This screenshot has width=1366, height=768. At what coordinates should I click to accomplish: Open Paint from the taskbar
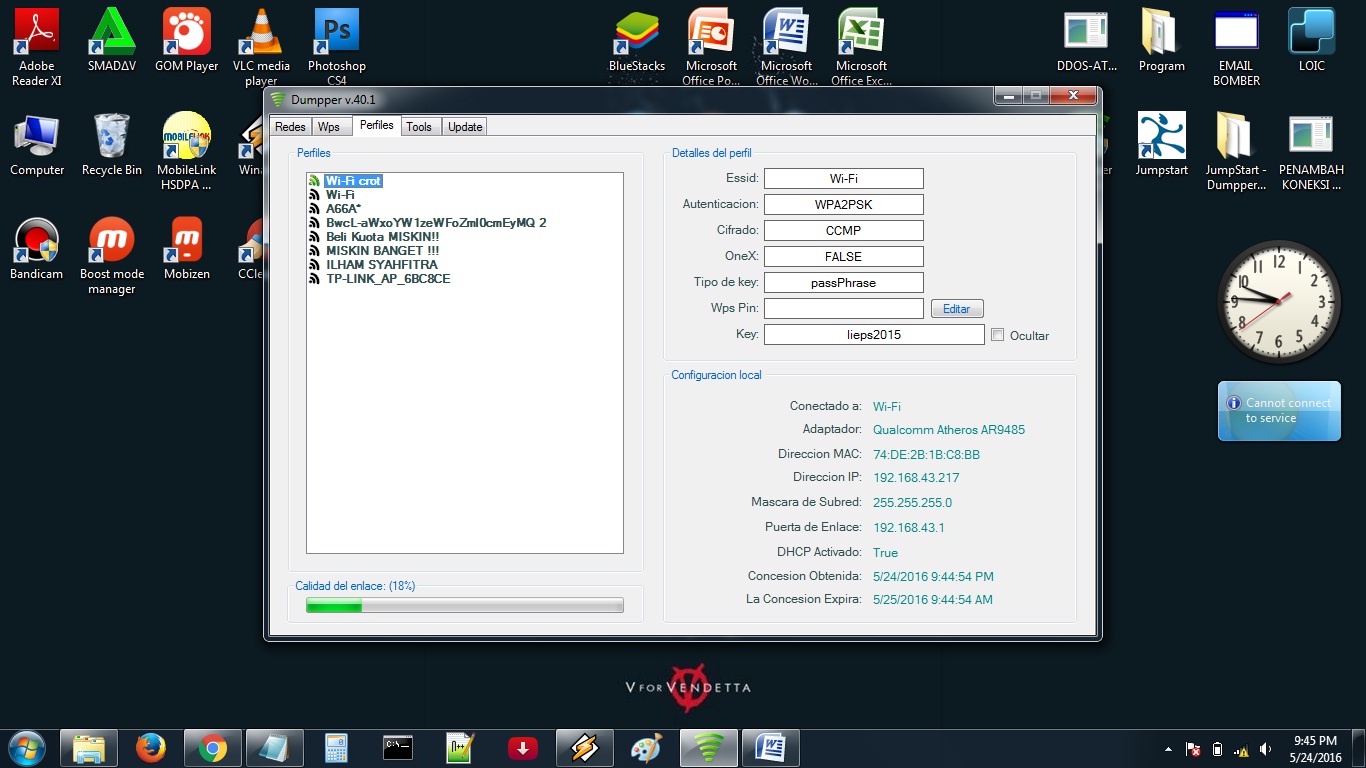point(647,748)
